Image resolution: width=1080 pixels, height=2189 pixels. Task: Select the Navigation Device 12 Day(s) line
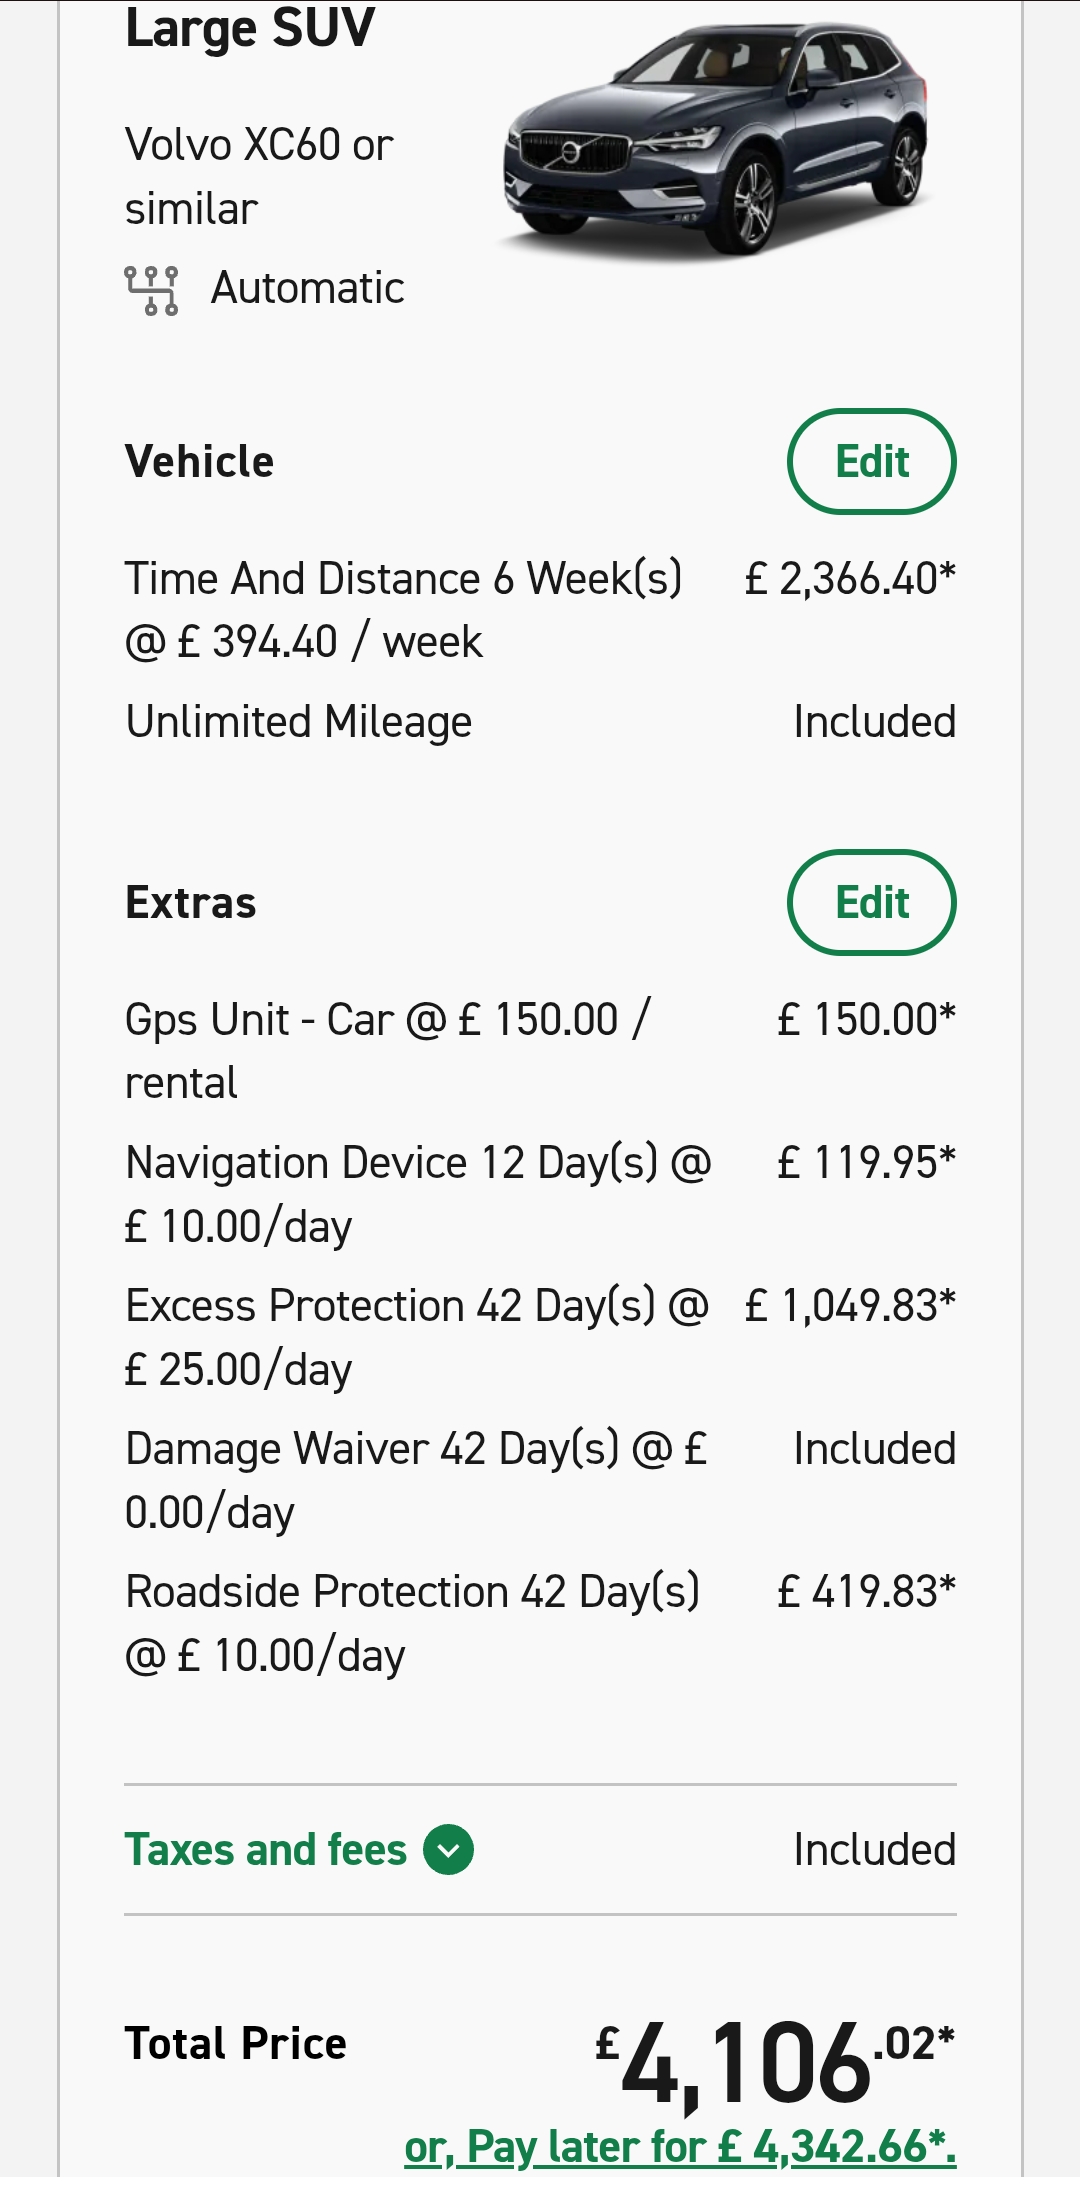coord(540,1194)
